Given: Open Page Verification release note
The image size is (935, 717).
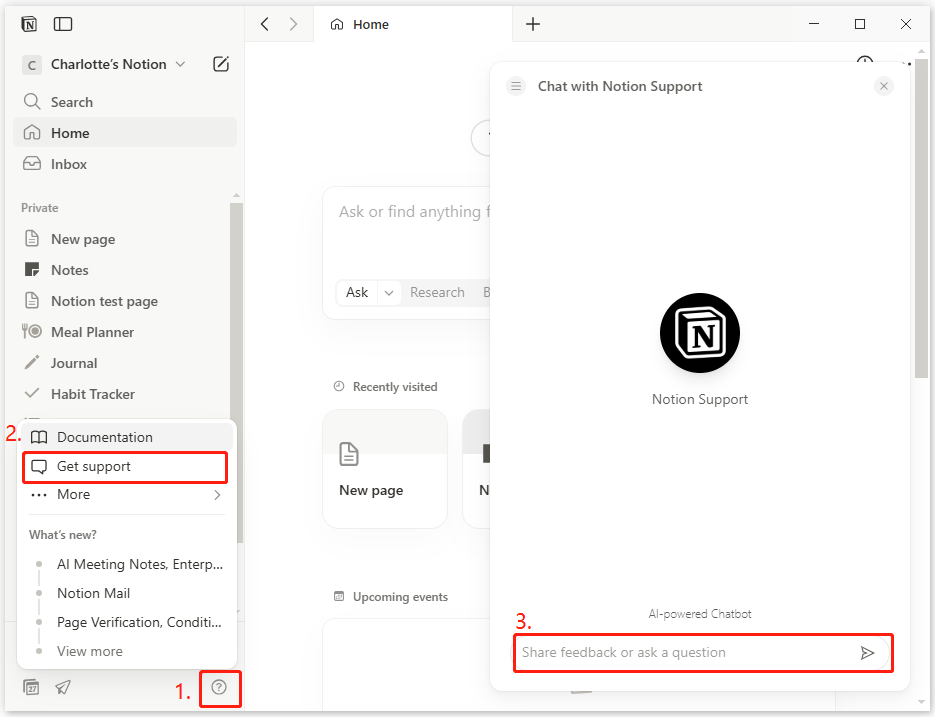Looking at the screenshot, I should point(139,622).
